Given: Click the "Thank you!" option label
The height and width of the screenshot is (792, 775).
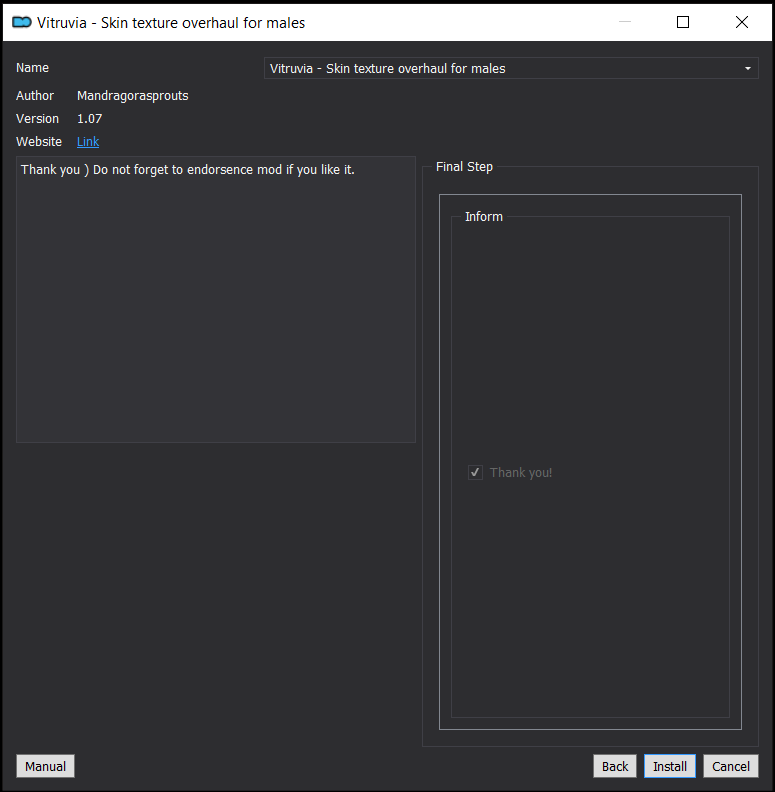Looking at the screenshot, I should click(520, 473).
